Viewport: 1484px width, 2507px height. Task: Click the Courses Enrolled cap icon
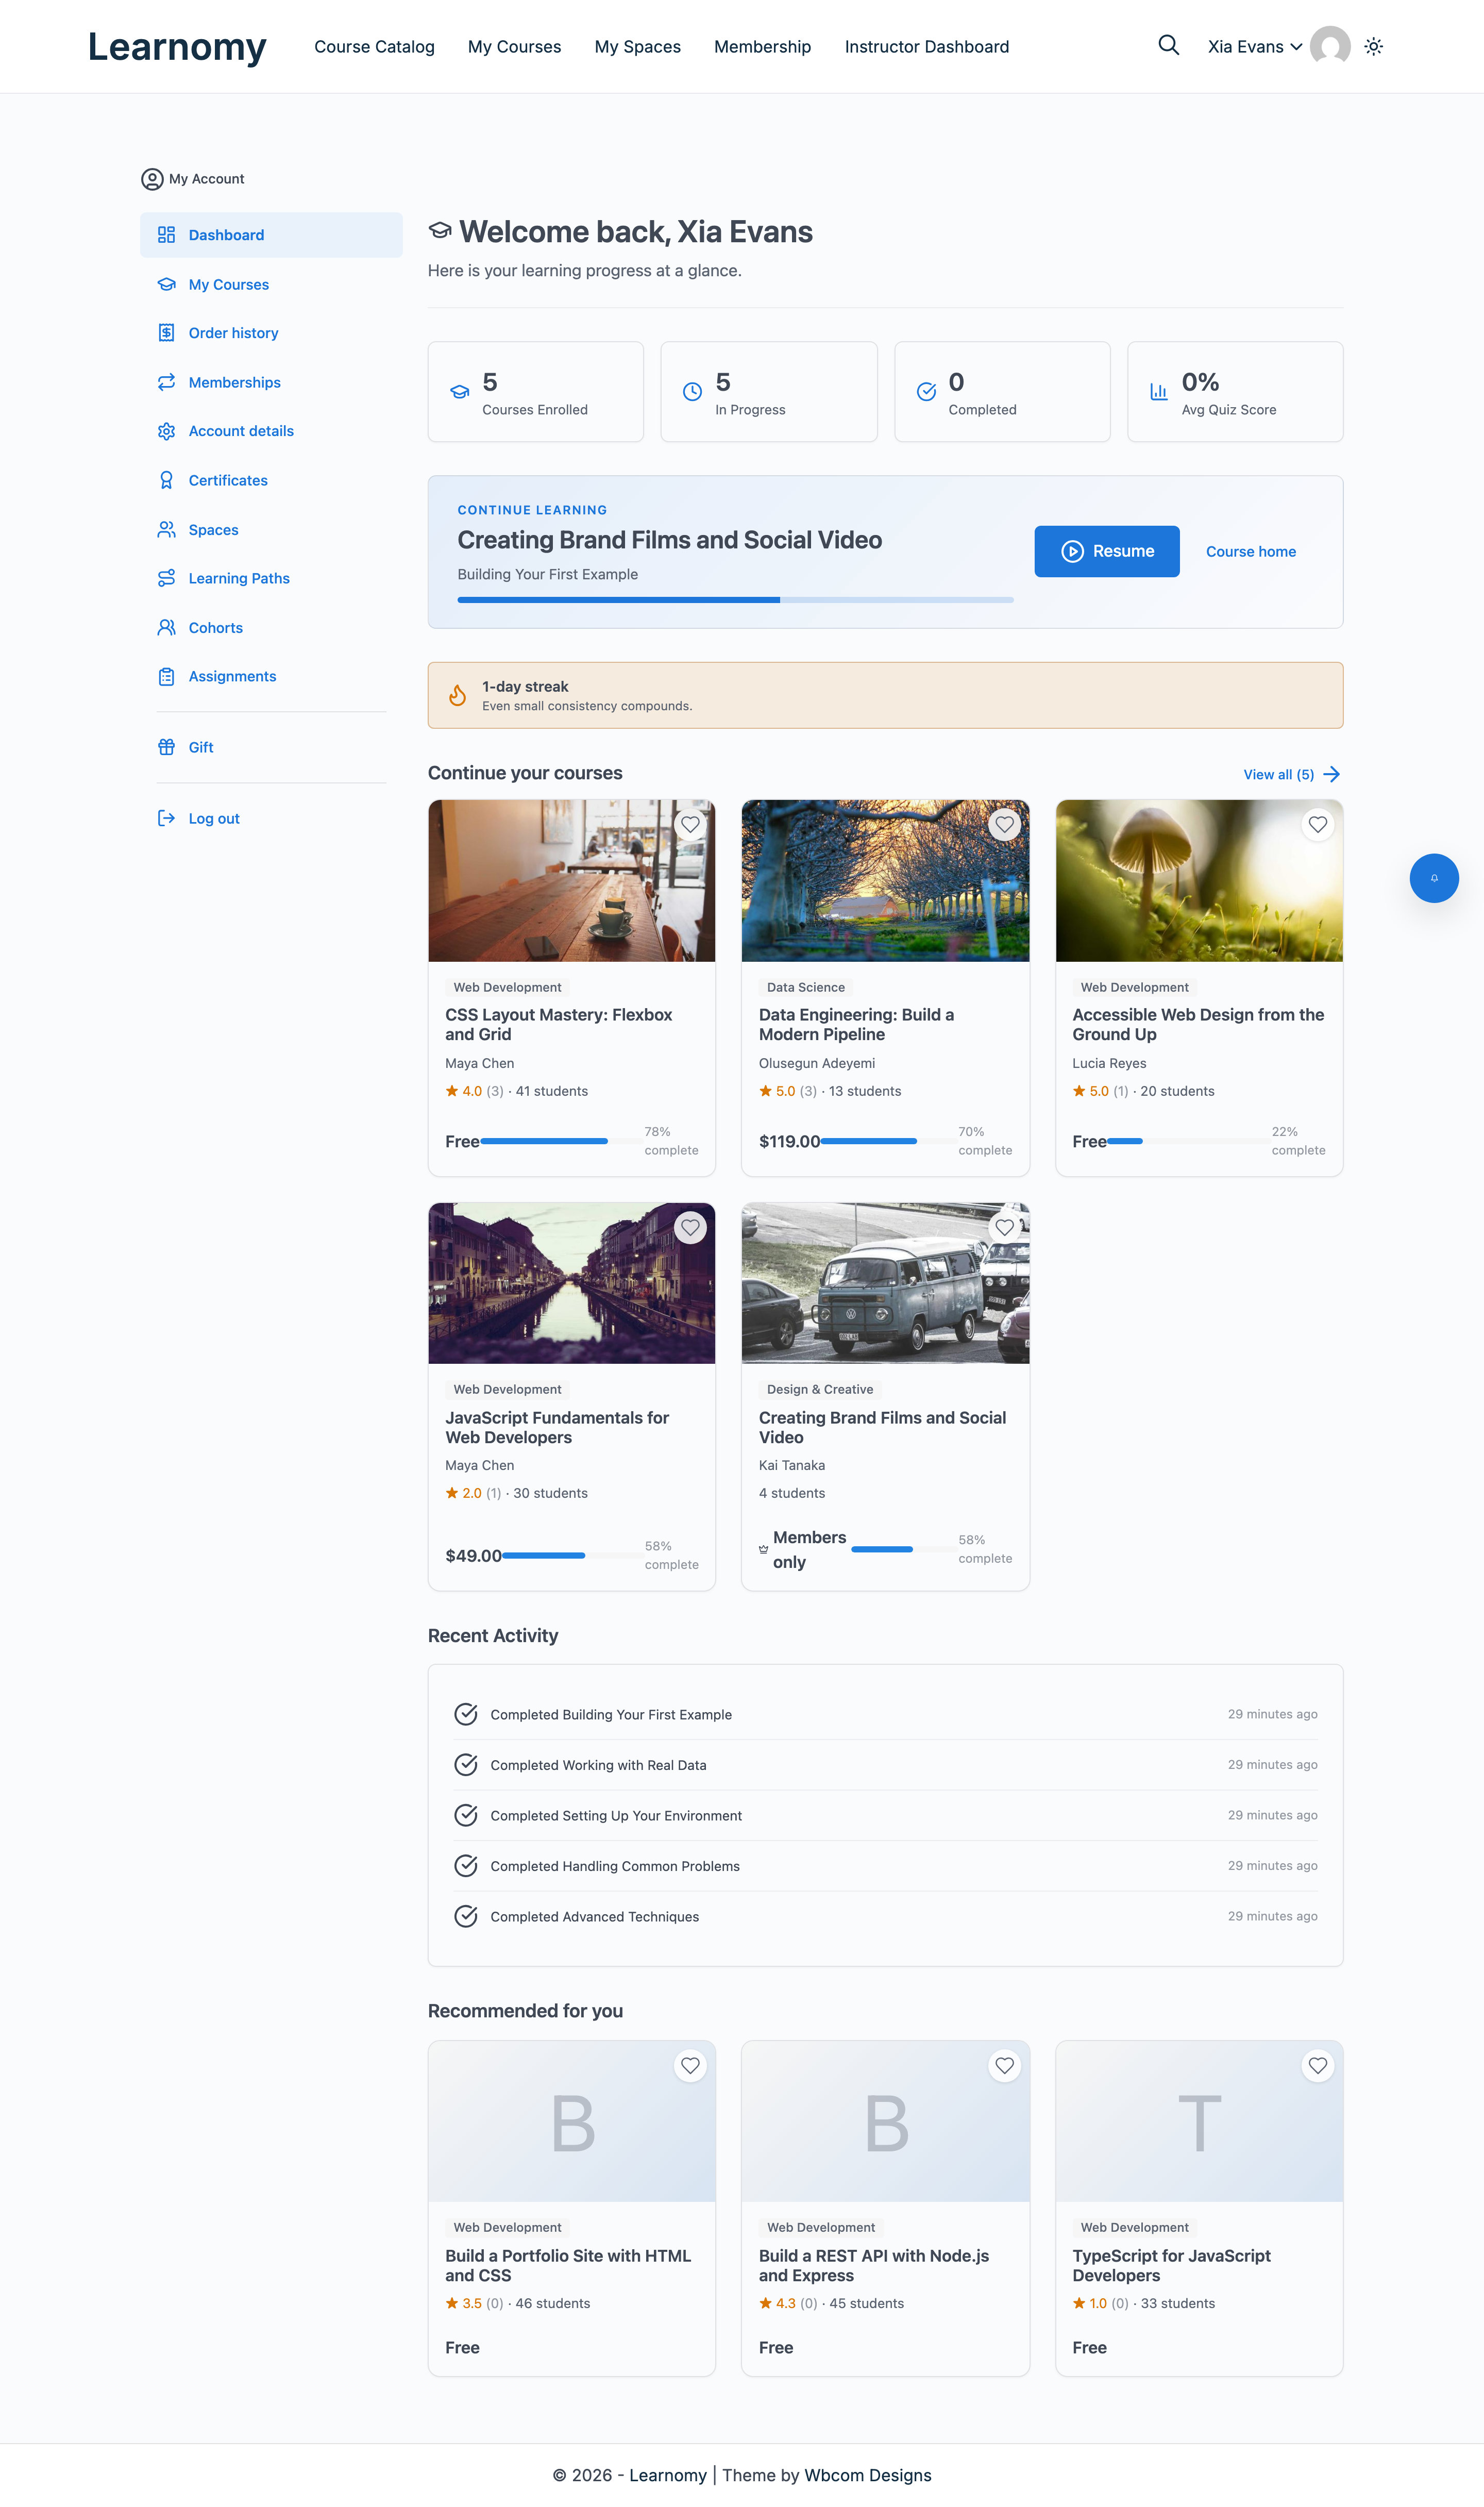point(459,392)
